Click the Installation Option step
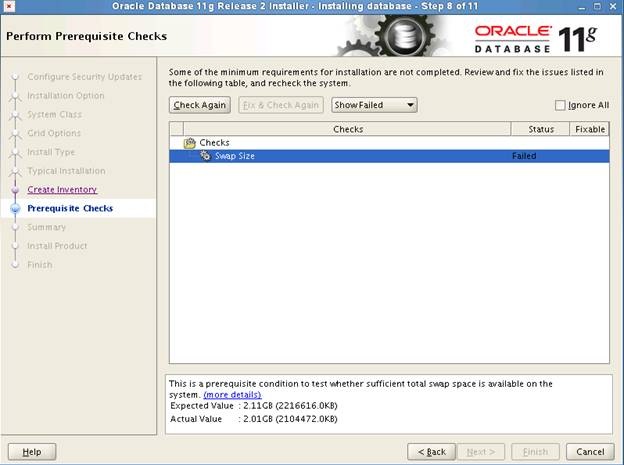The width and height of the screenshot is (624, 465). (66, 96)
